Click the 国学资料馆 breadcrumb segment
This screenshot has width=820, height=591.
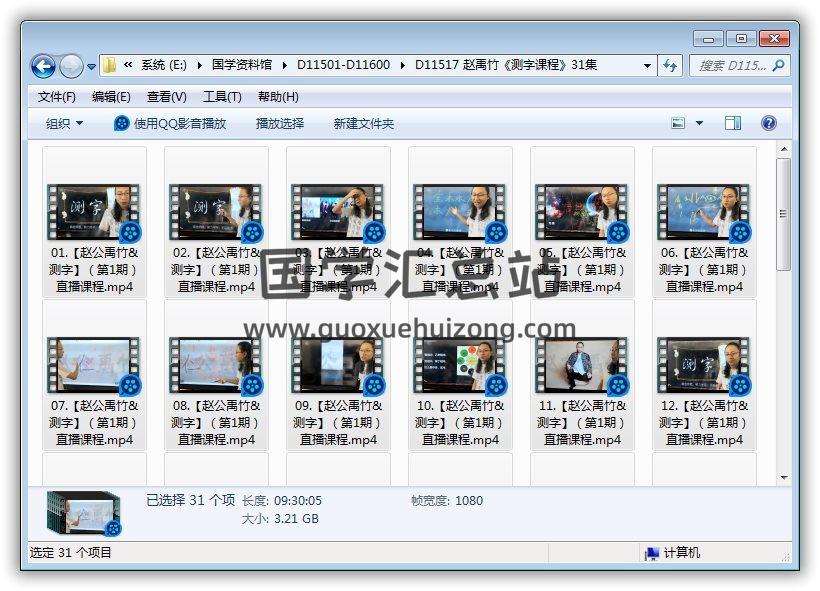coord(241,66)
